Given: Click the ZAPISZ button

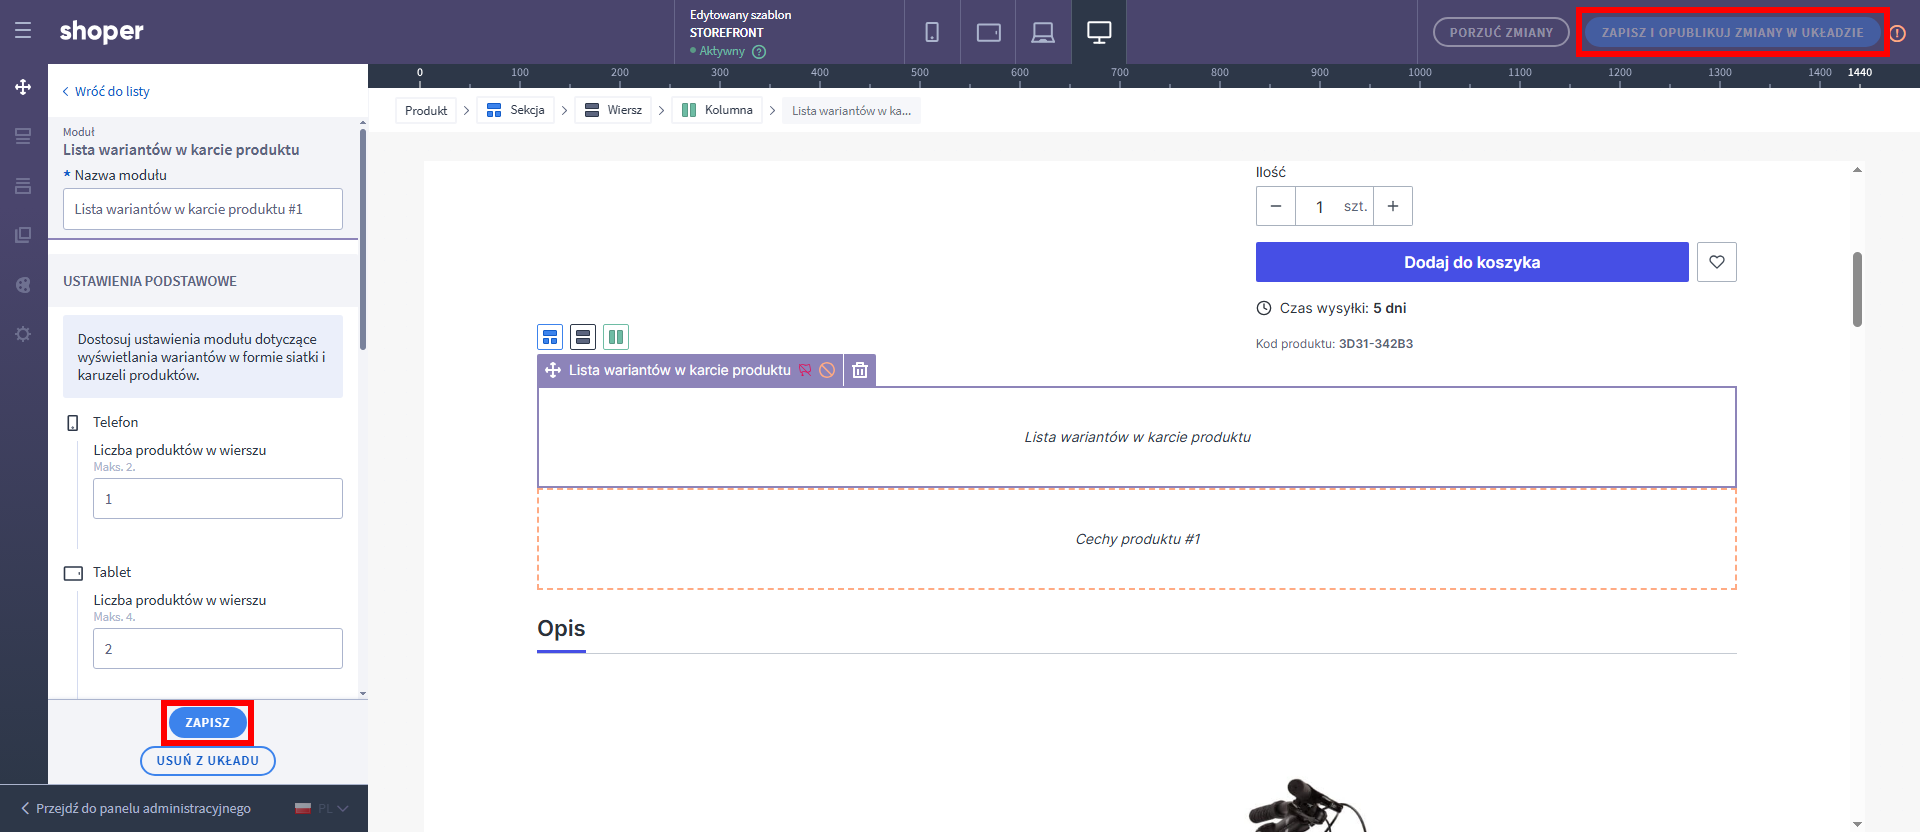Looking at the screenshot, I should 207,722.
